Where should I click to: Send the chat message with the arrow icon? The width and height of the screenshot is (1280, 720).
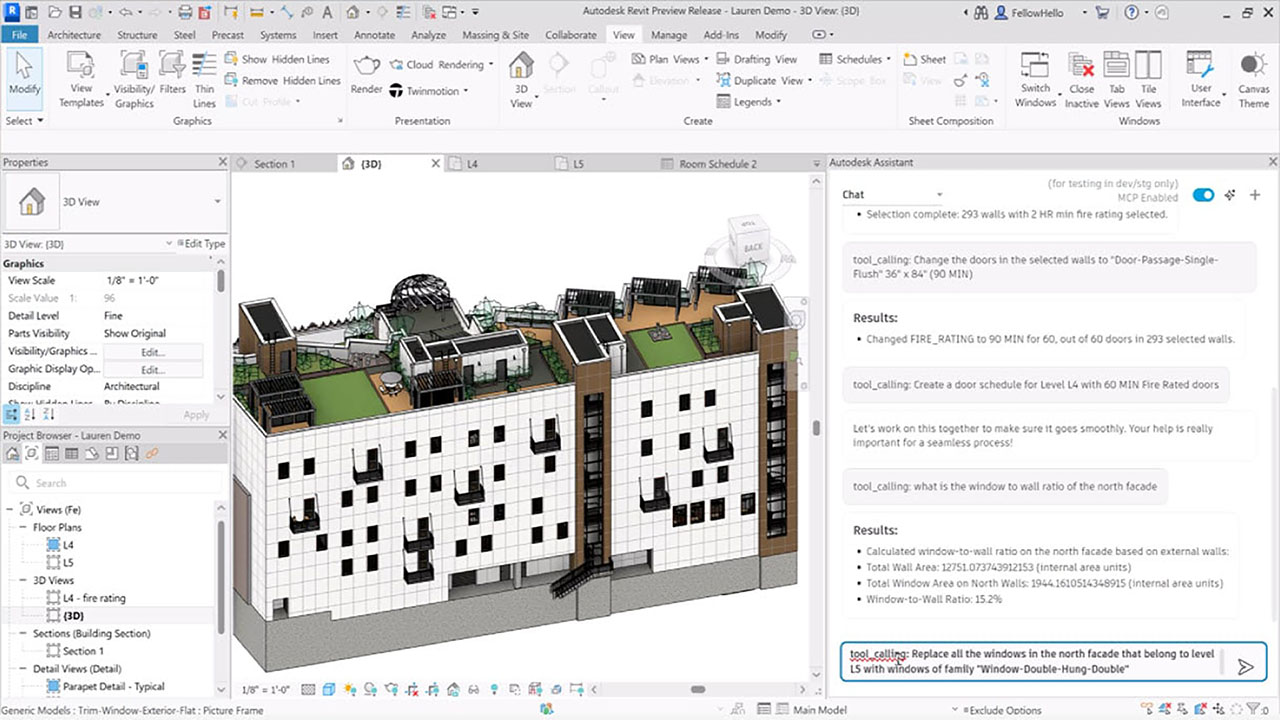(1247, 666)
